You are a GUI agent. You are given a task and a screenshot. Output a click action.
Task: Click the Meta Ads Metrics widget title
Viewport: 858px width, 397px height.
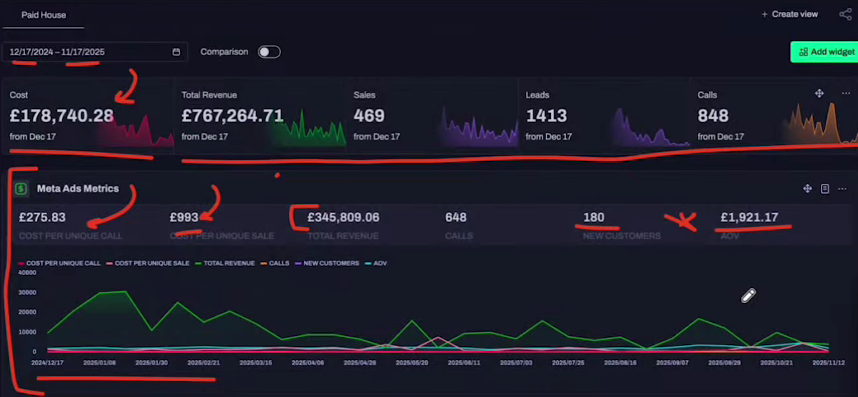tap(78, 189)
